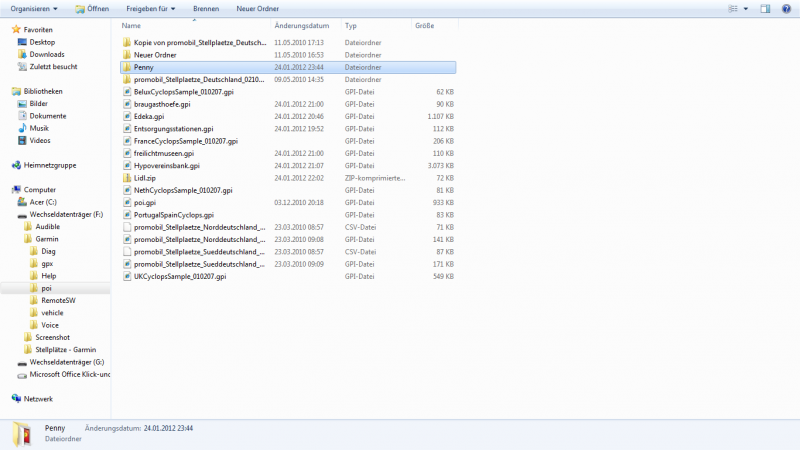Select the Musik library icon

coord(22,128)
